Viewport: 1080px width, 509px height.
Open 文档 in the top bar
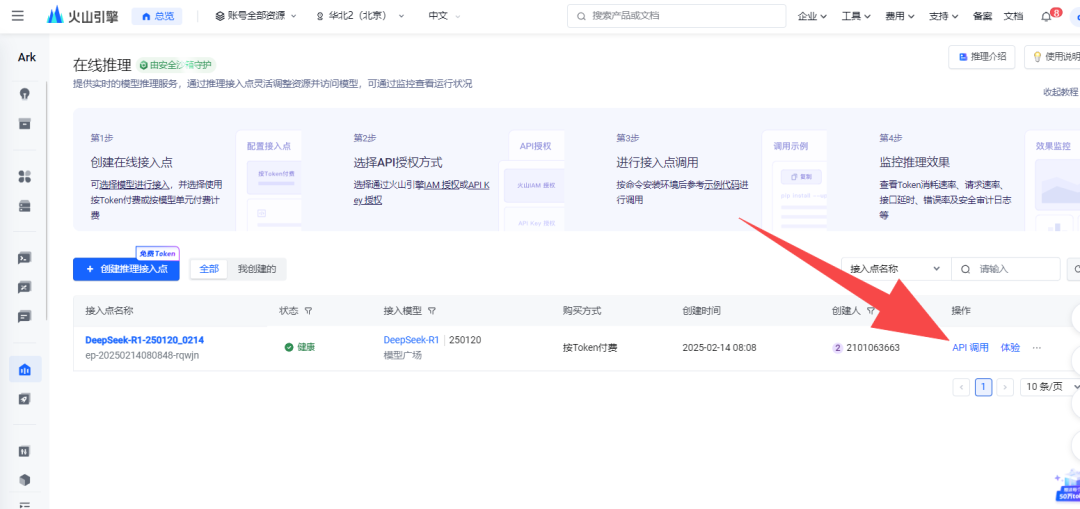coord(1013,17)
